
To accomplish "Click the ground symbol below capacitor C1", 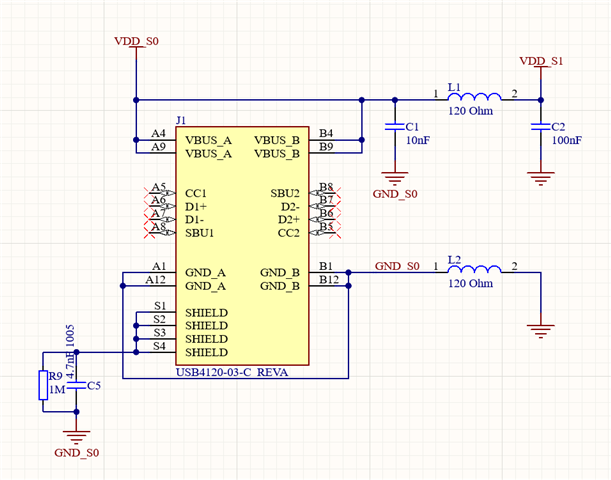I will tap(394, 178).
